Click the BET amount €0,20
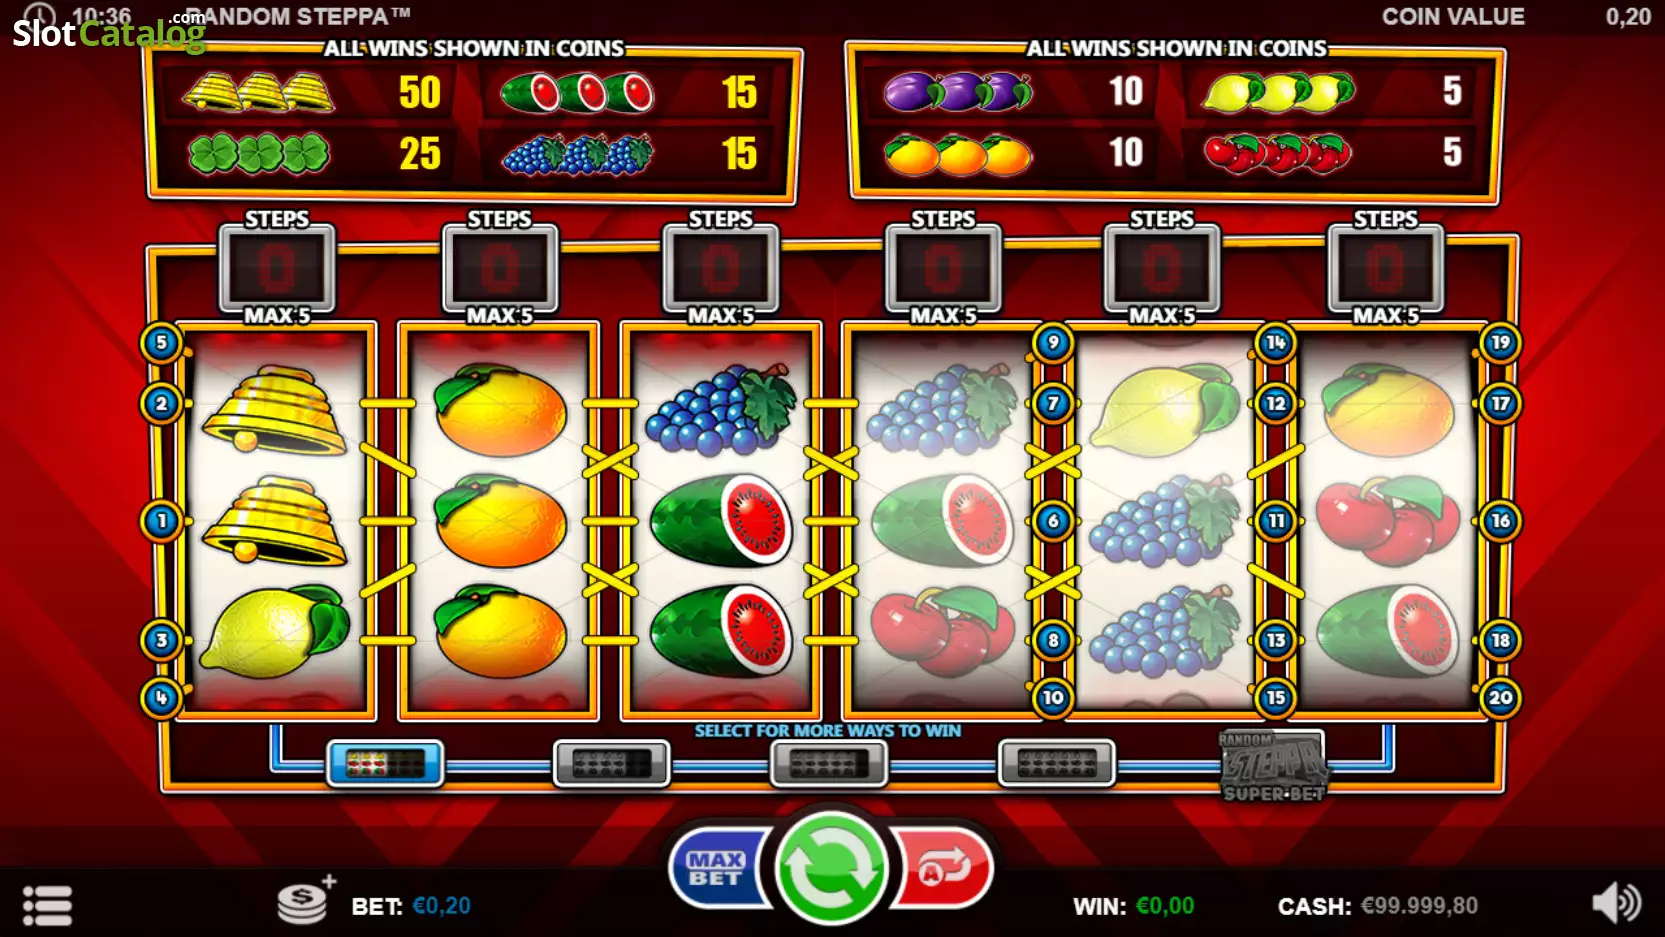 441,906
